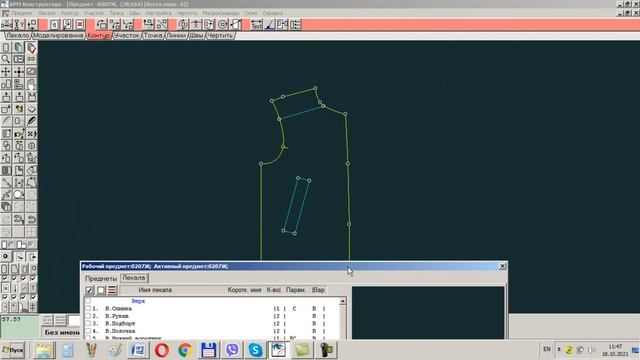Screen dimensions: 640x360
Task: Click the first icon in the top toolbar
Action: 6,24
